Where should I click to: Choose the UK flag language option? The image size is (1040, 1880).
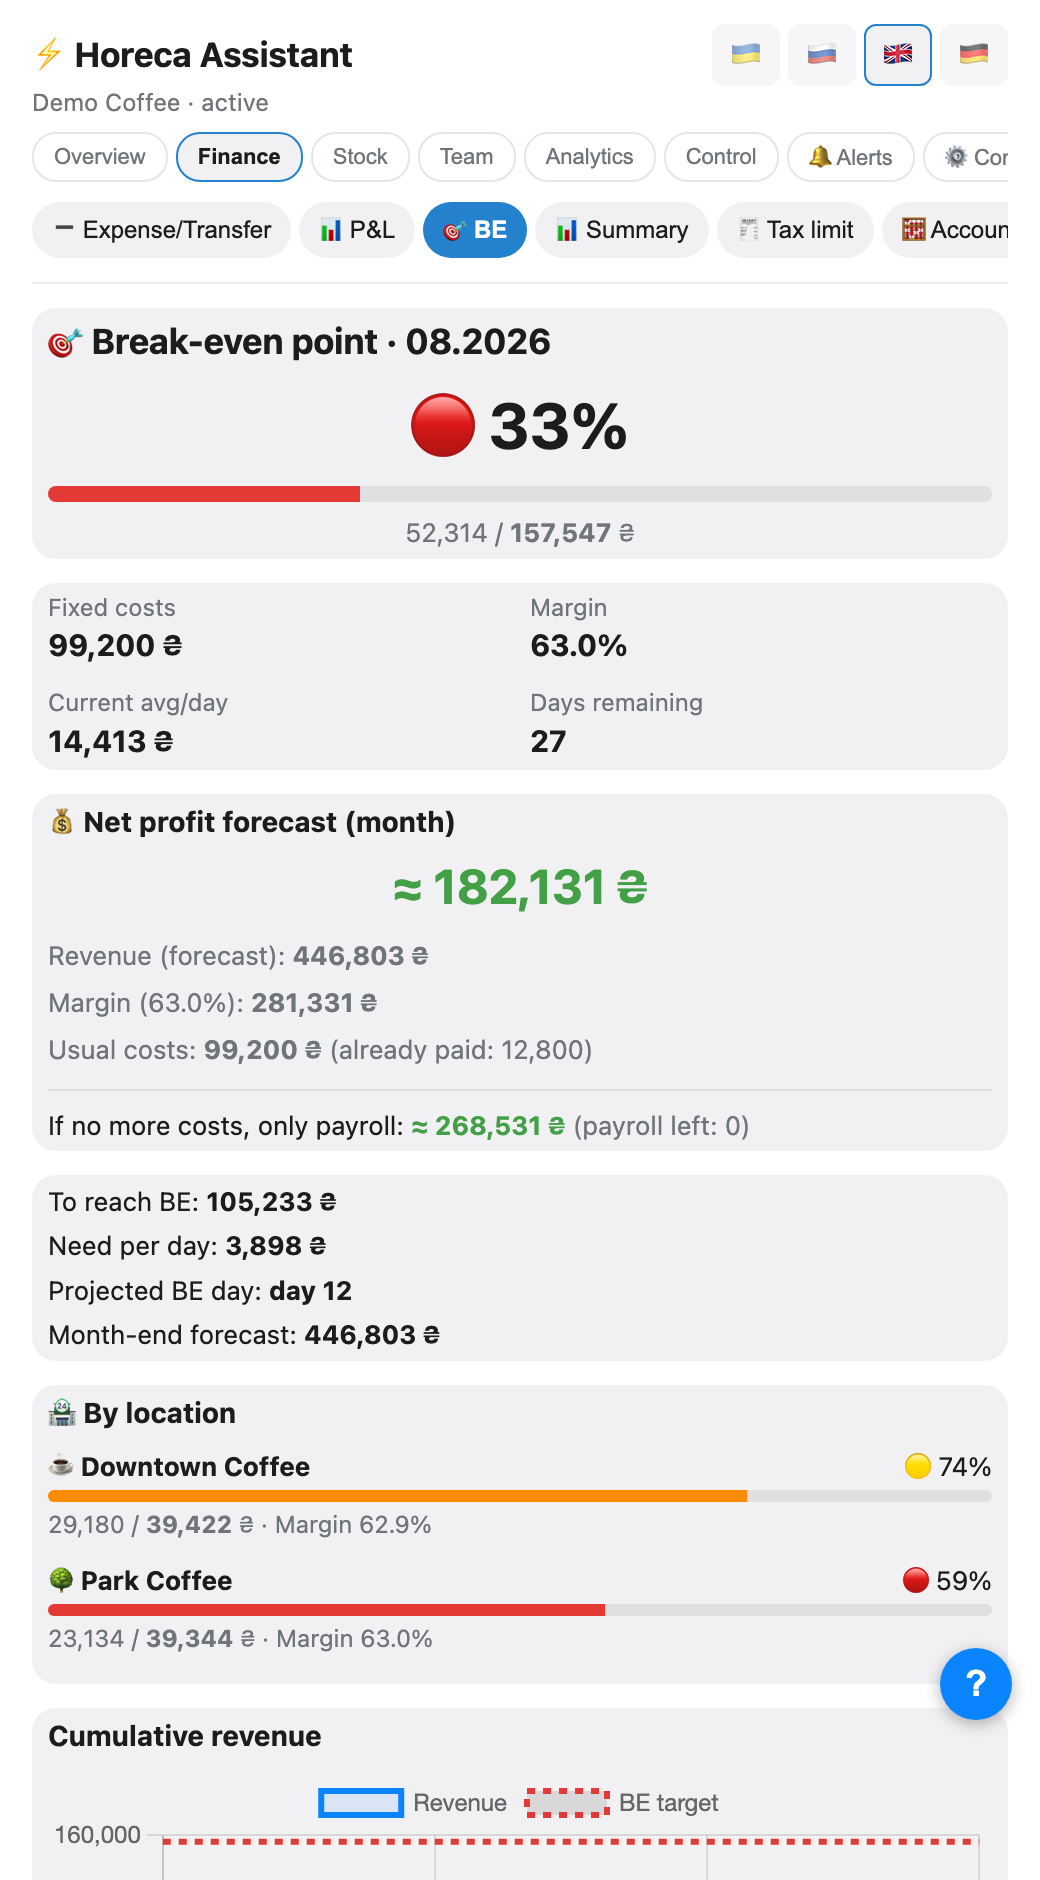click(897, 55)
